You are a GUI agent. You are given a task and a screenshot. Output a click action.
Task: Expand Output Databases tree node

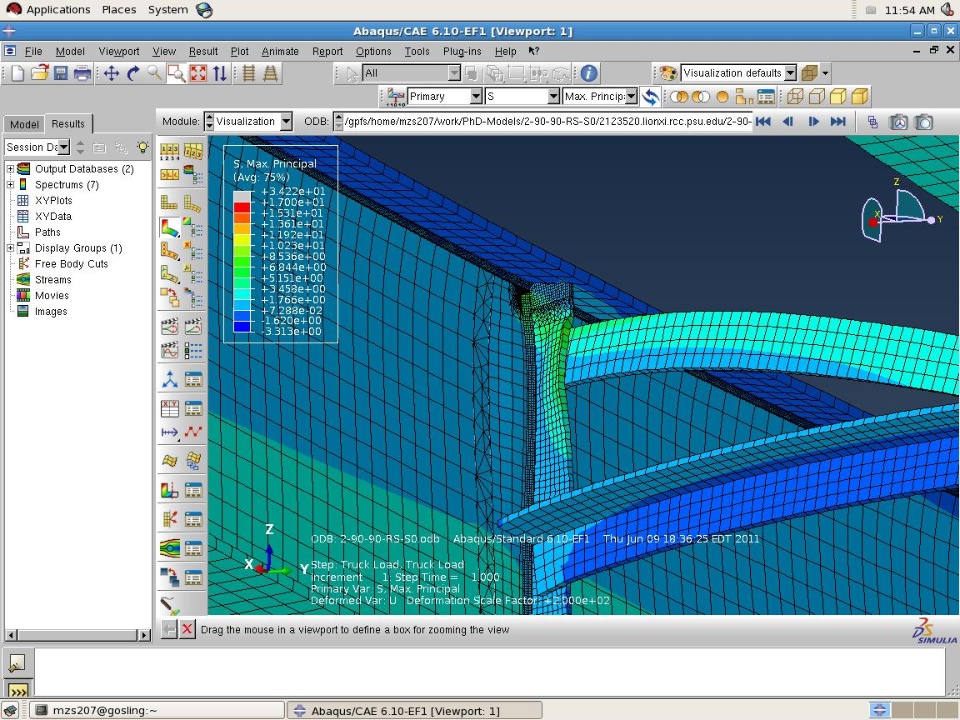10,169
